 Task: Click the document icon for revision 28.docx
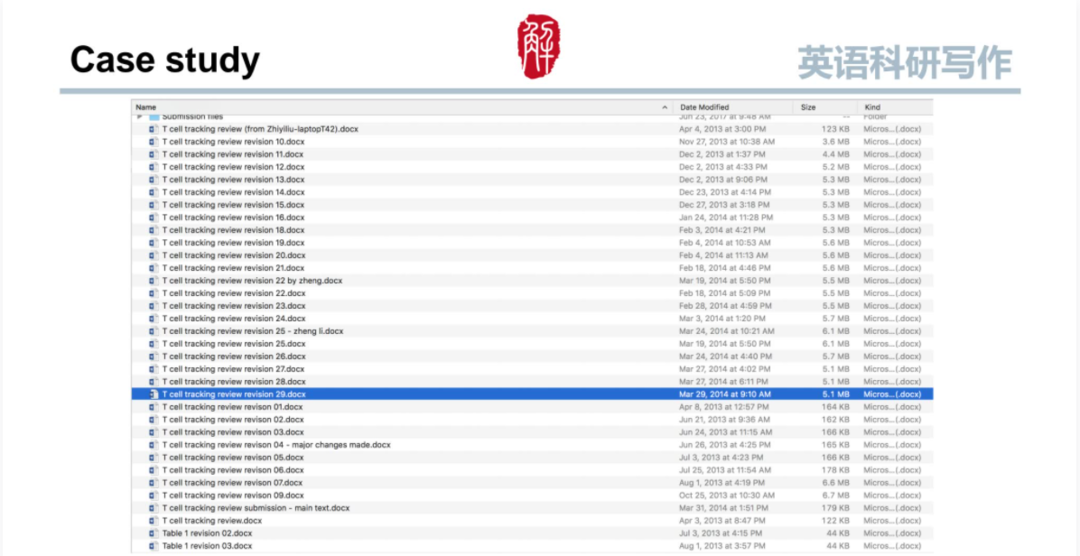tap(154, 382)
